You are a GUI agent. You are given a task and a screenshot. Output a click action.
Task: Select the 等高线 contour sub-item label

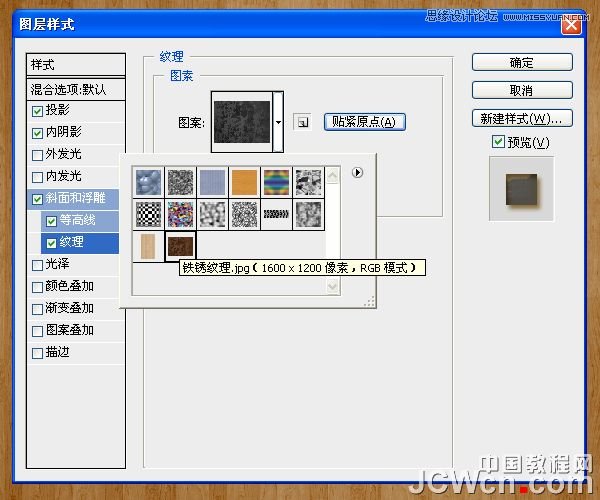coord(77,220)
